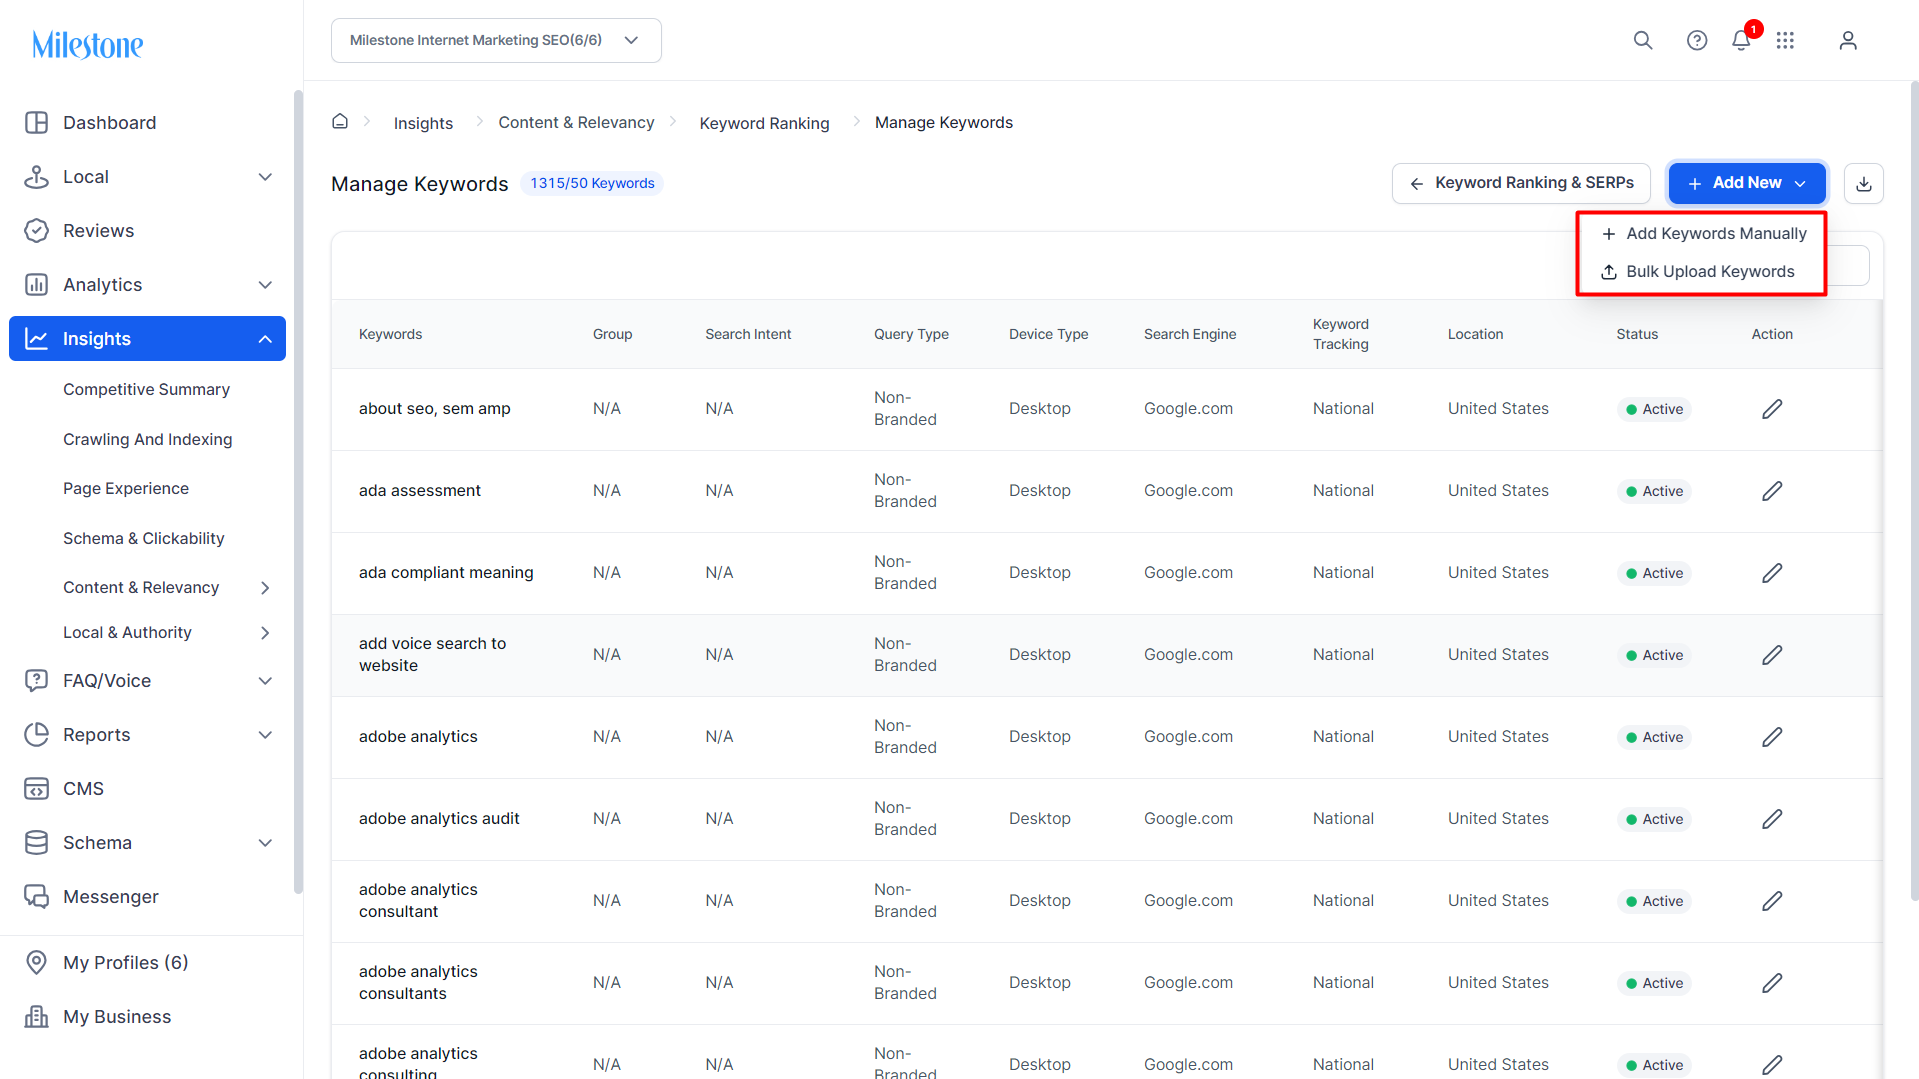1919x1079 pixels.
Task: Click the sidebar vertical scrollbar
Action: [x=298, y=490]
